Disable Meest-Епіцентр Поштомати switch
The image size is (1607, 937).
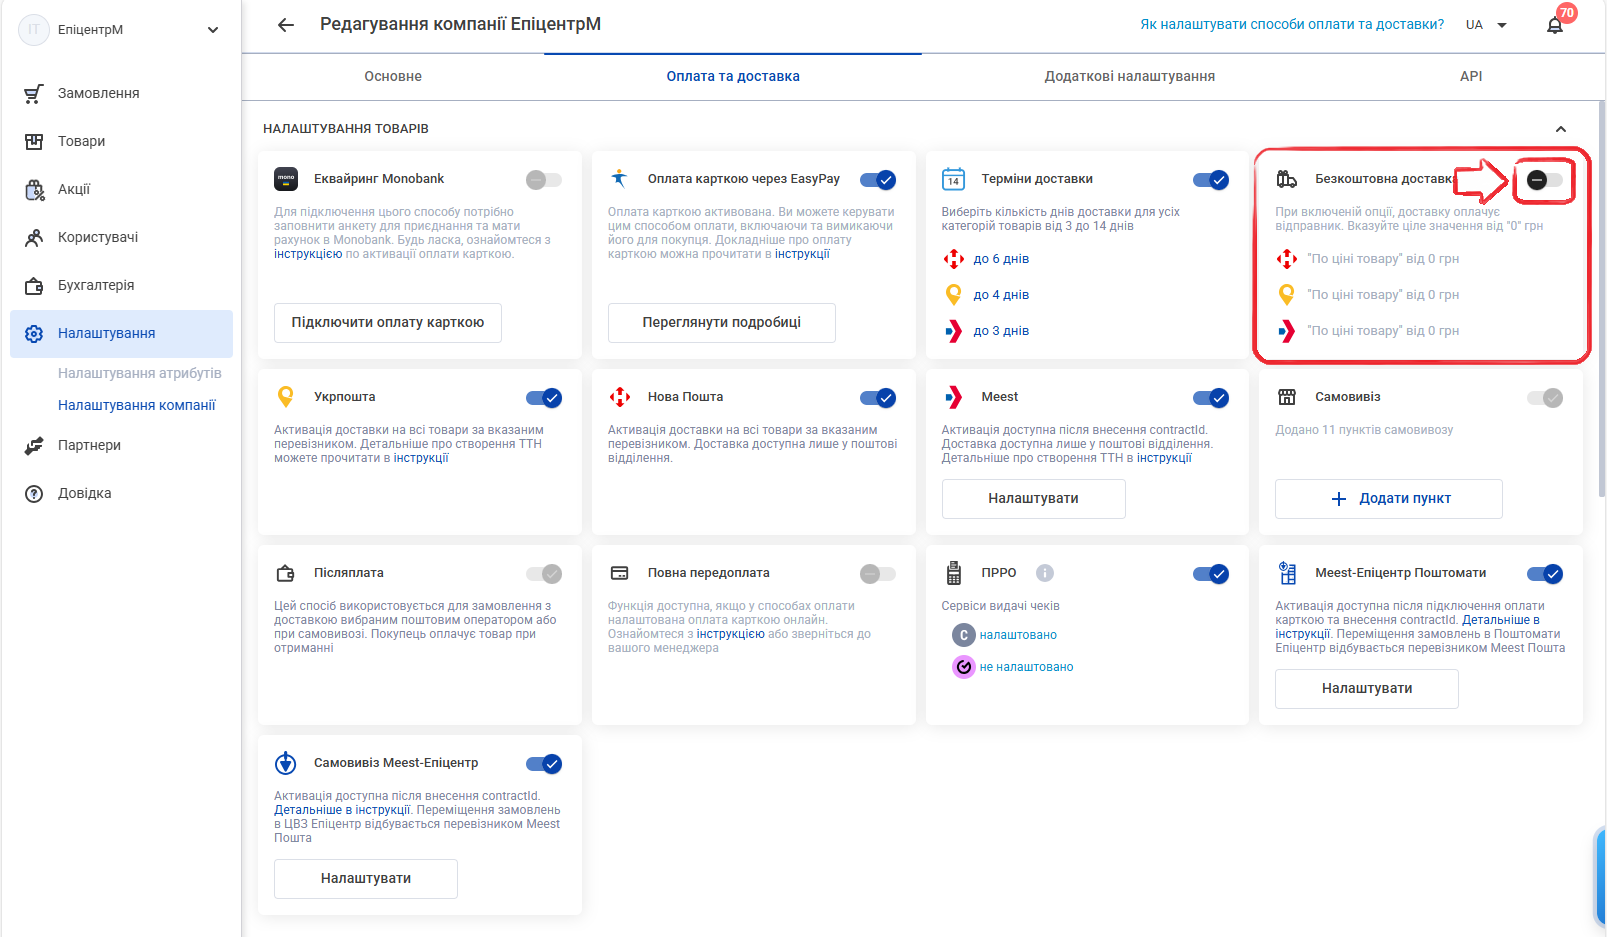1545,574
